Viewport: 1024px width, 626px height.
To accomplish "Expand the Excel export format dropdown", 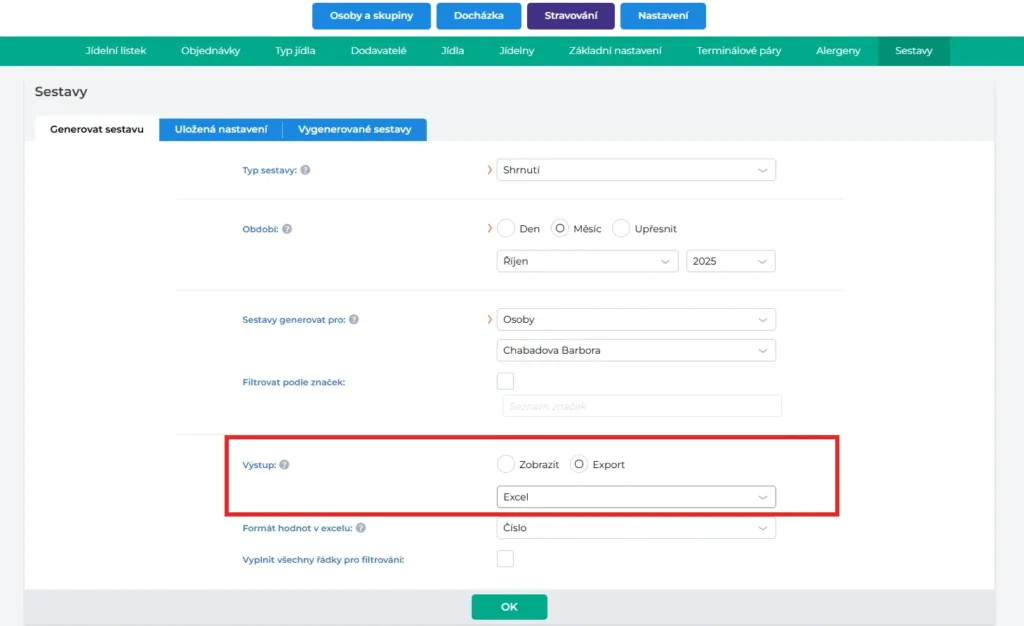I will (636, 497).
